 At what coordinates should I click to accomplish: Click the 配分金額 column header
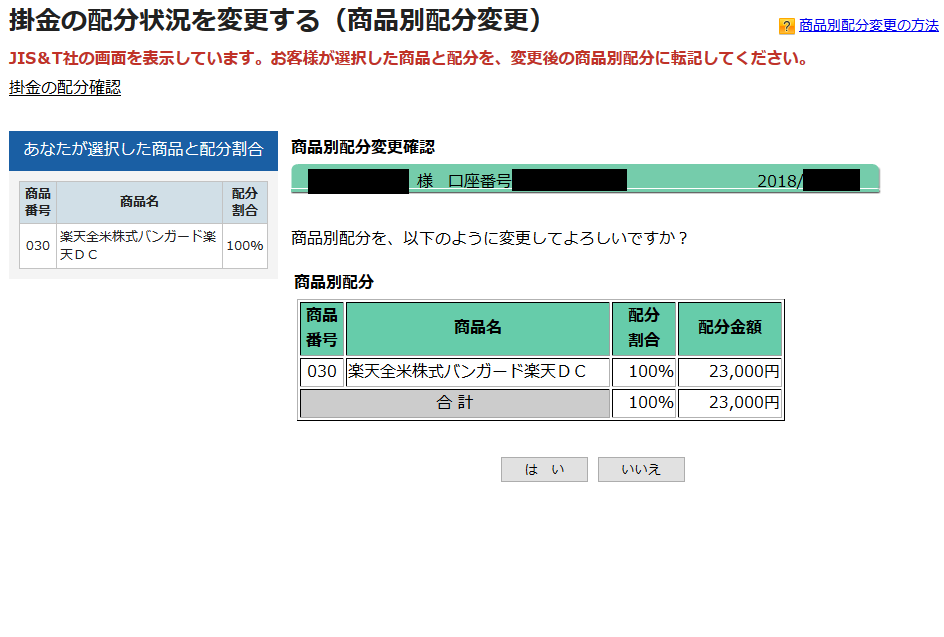730,328
